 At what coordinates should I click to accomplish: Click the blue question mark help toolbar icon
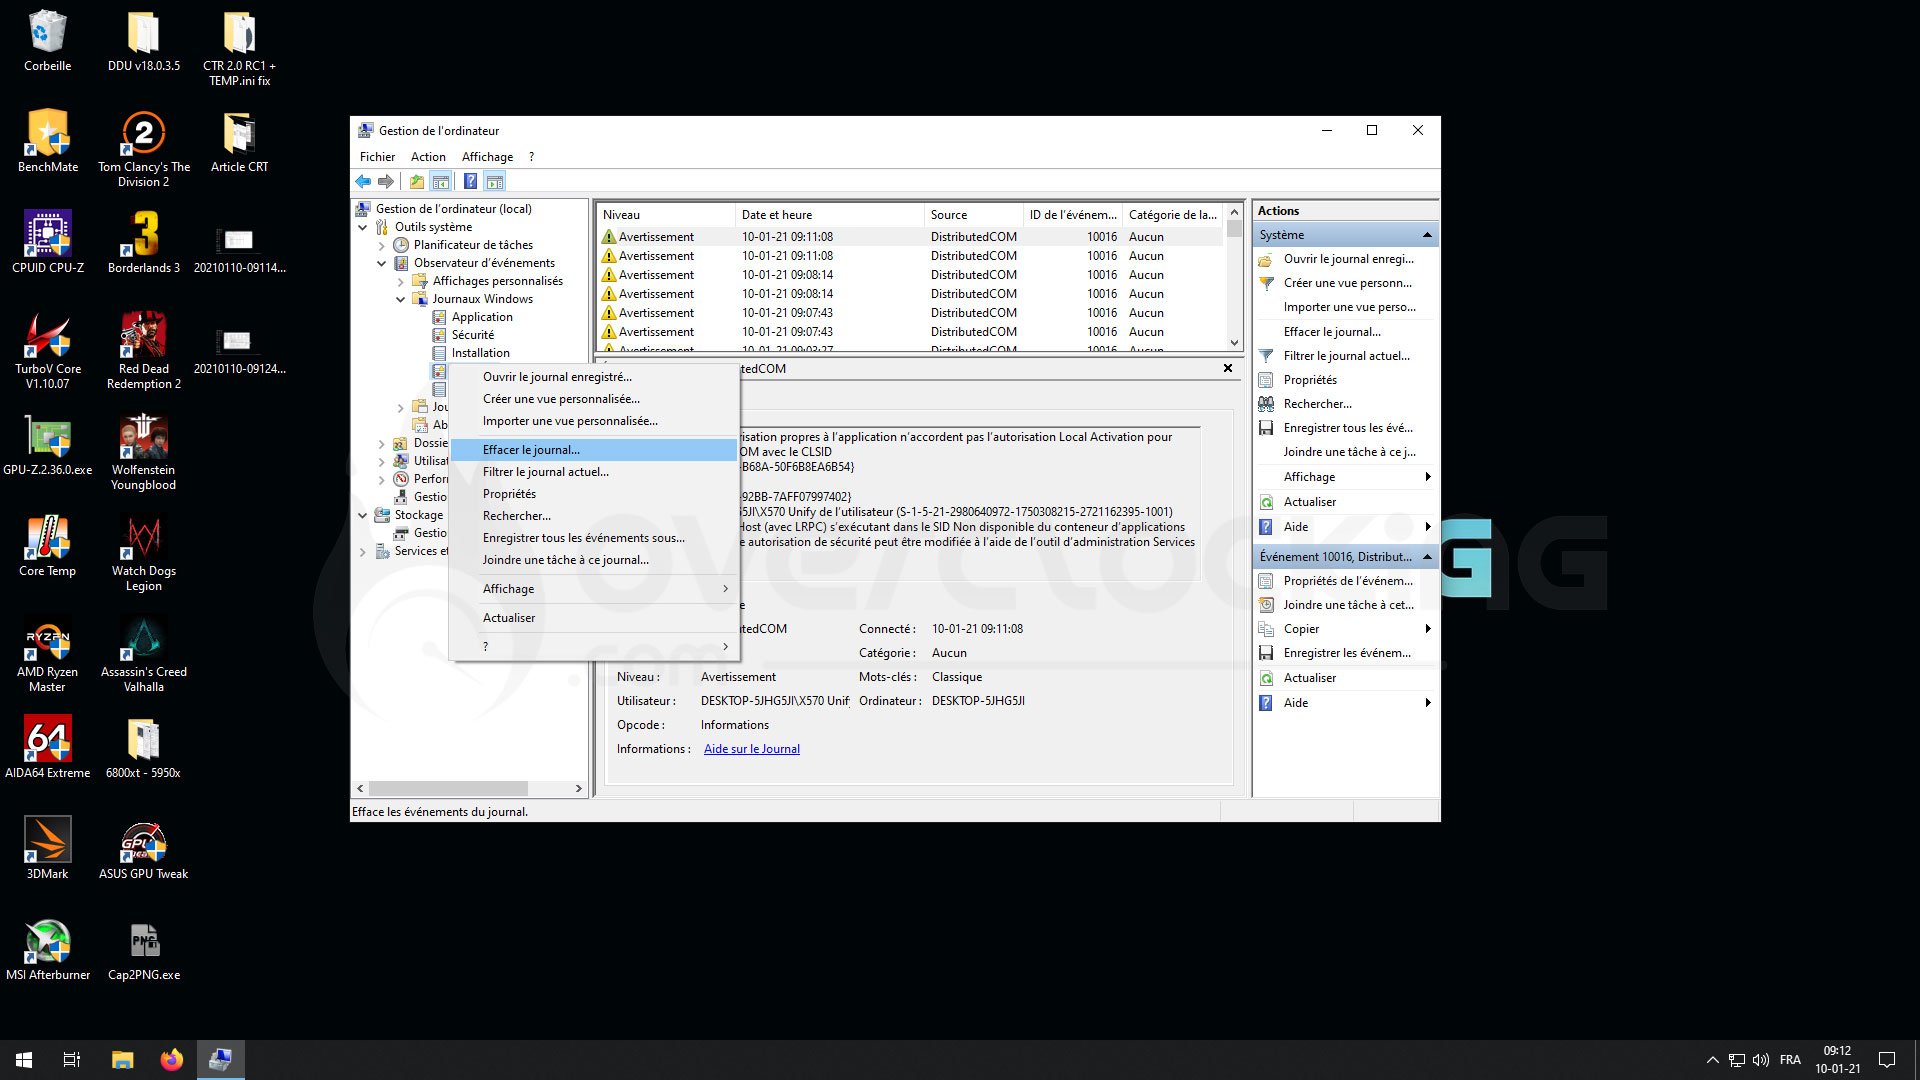click(x=470, y=182)
